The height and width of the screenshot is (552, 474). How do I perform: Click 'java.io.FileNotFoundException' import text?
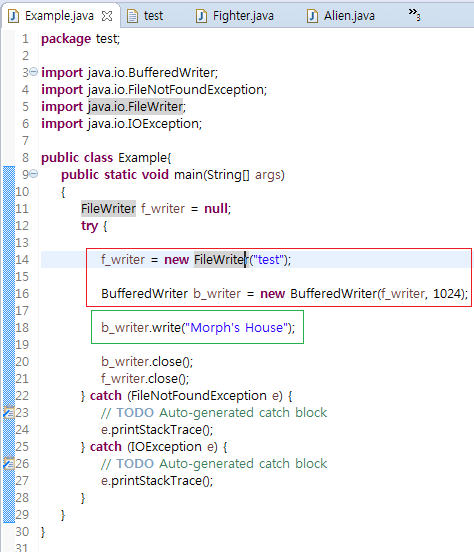click(176, 90)
